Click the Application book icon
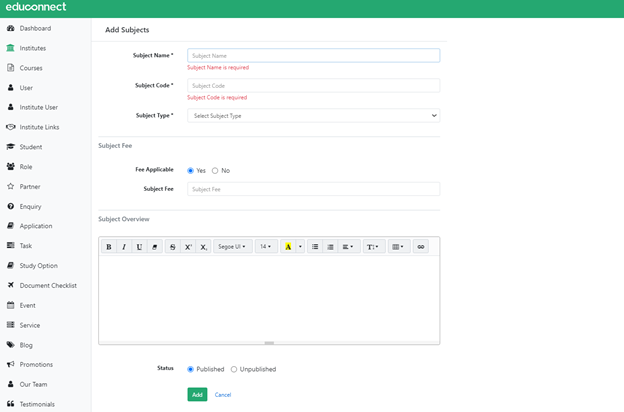Image resolution: width=624 pixels, height=412 pixels. (x=11, y=226)
